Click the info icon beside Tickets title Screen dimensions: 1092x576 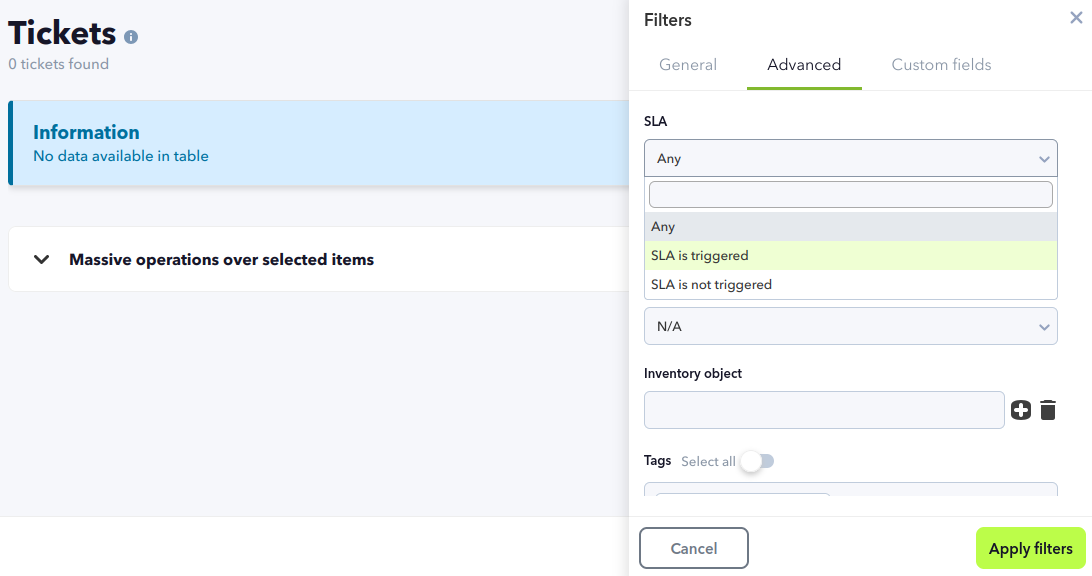[131, 37]
